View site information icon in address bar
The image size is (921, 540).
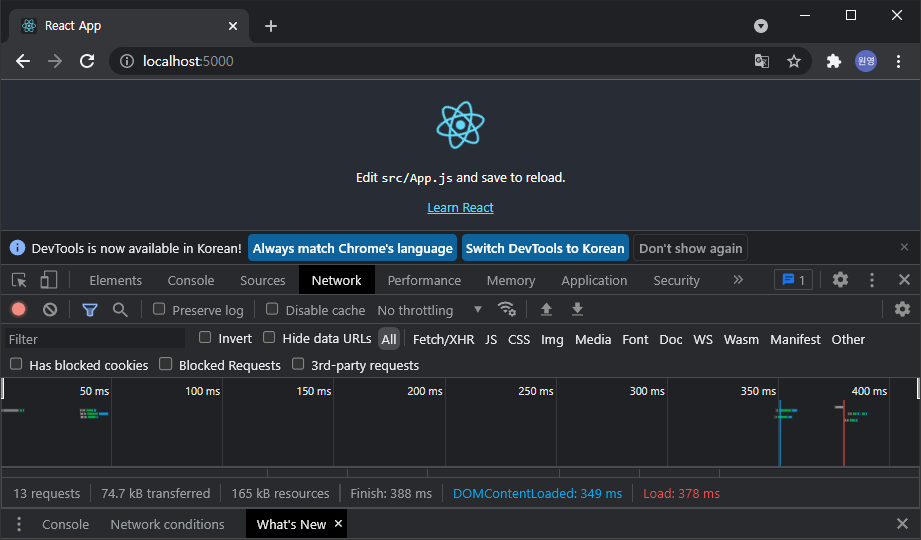(x=127, y=61)
